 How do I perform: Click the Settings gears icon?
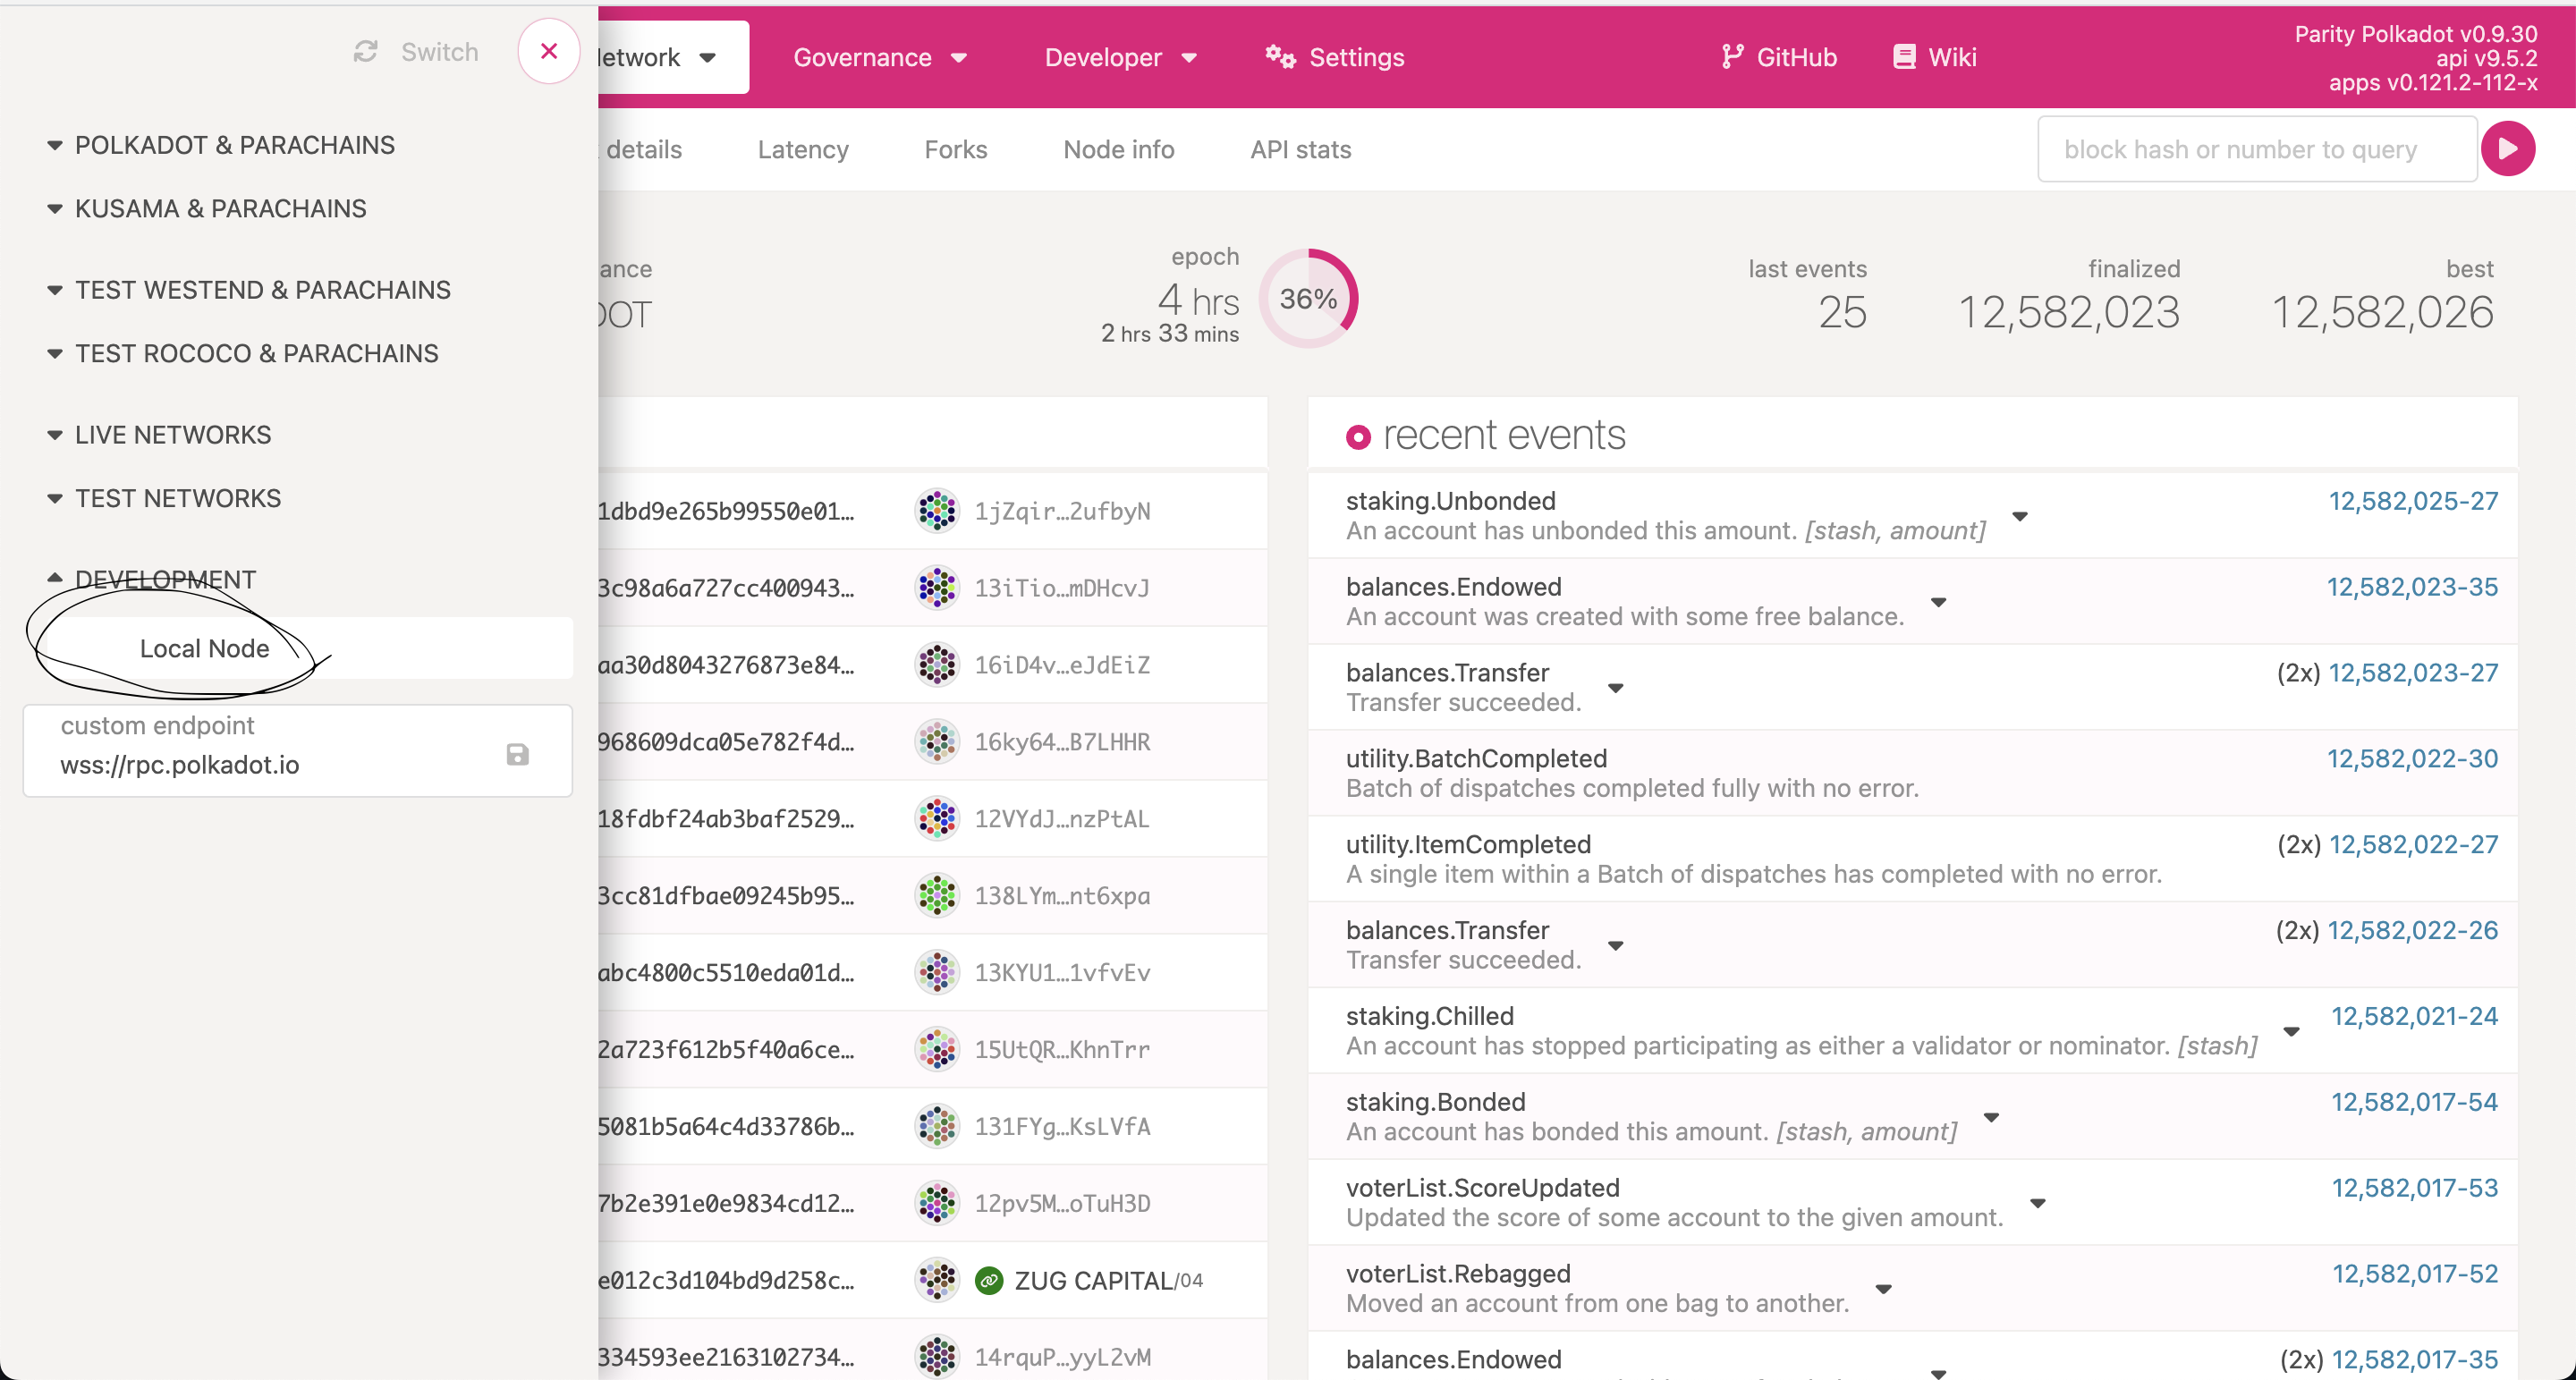tap(1280, 57)
